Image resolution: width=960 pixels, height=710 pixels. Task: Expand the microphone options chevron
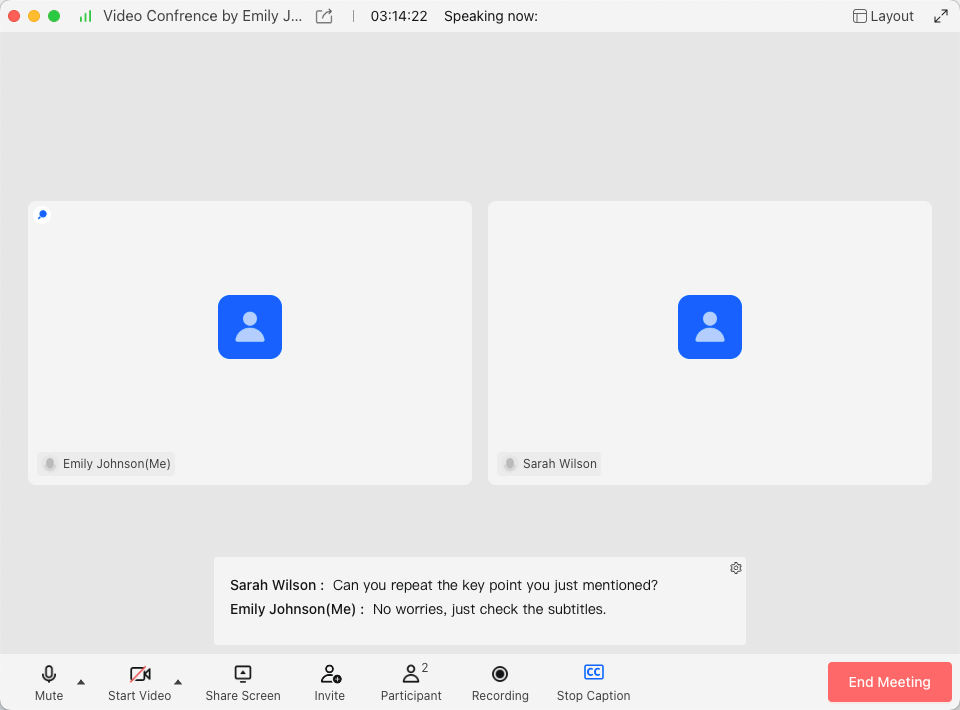pos(81,684)
